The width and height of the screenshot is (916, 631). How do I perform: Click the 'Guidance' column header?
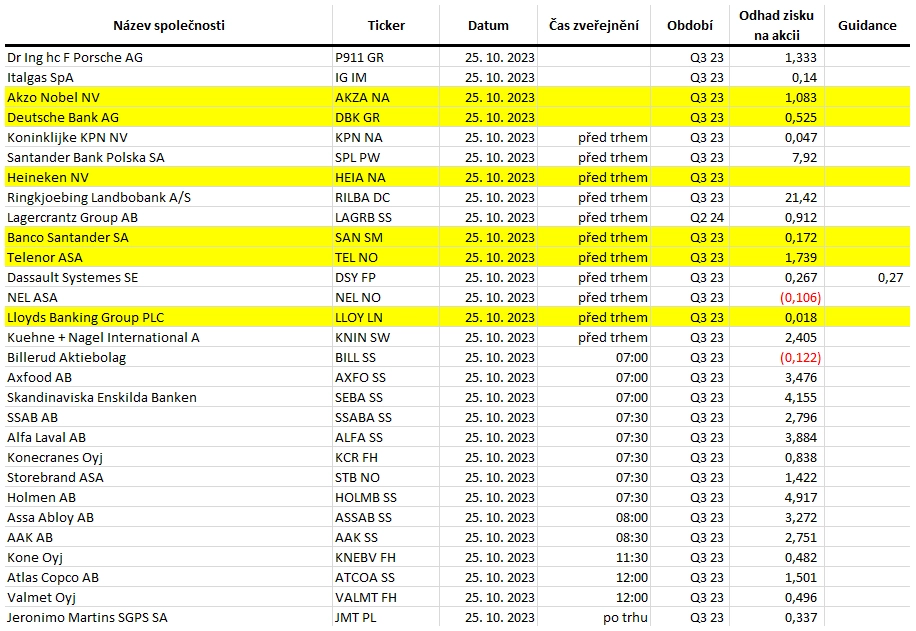click(x=867, y=25)
